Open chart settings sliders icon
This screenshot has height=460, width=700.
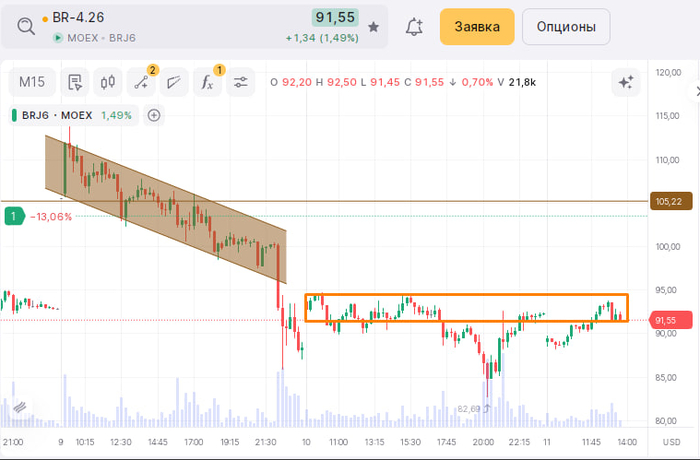coord(240,82)
